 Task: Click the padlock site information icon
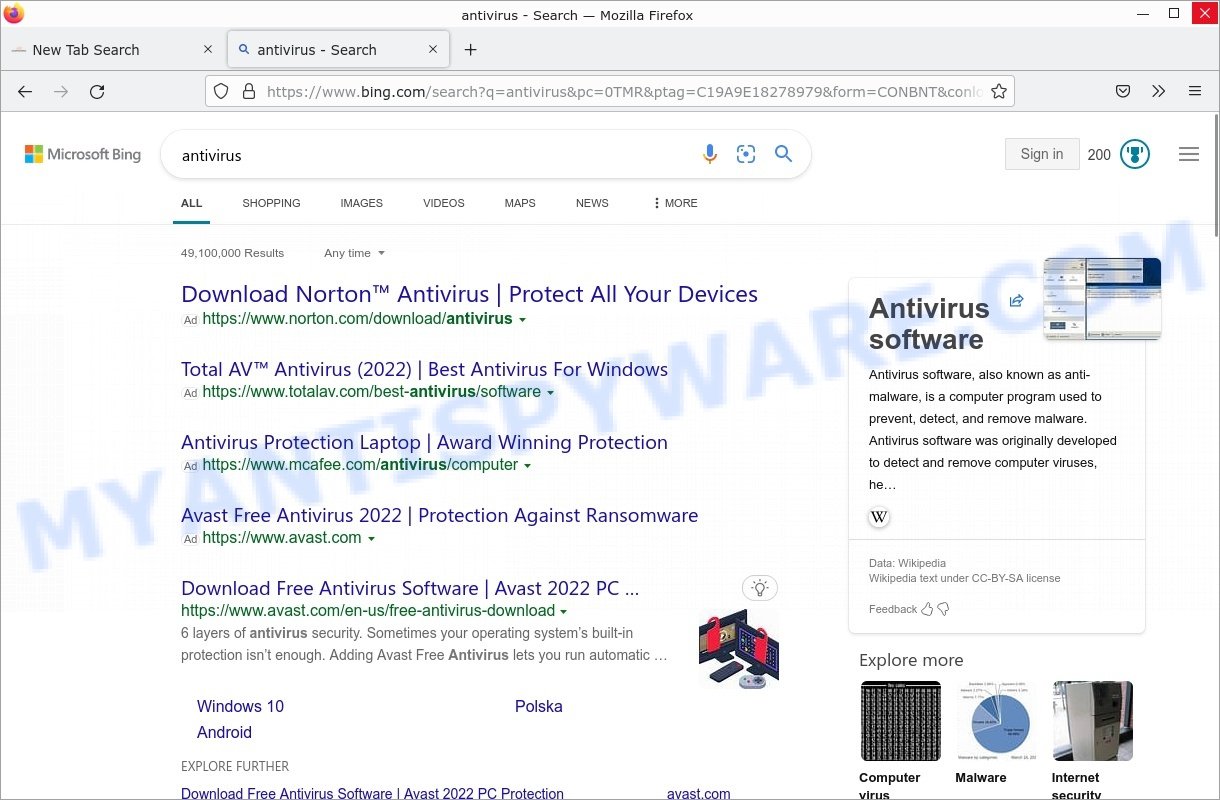249,91
